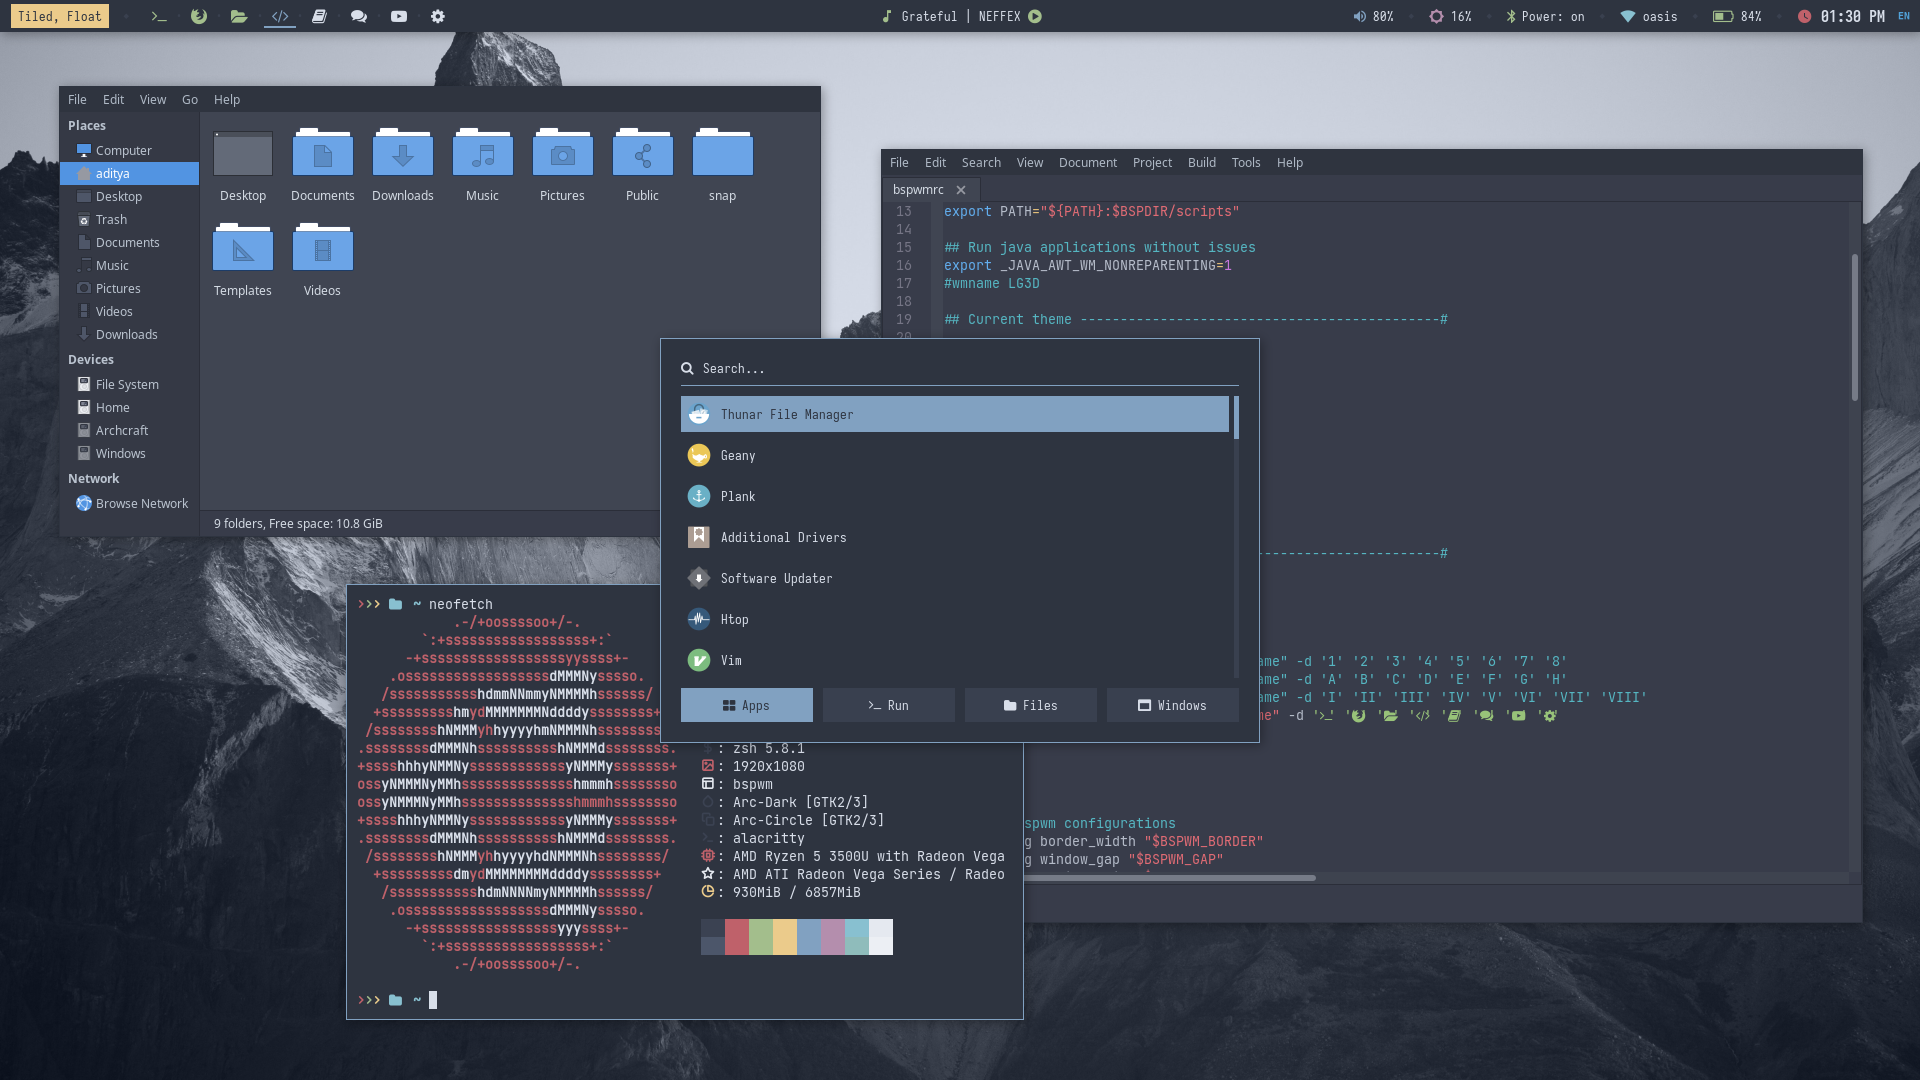Open the Go menu in Thunar
This screenshot has width=1920, height=1080.
coord(190,99)
